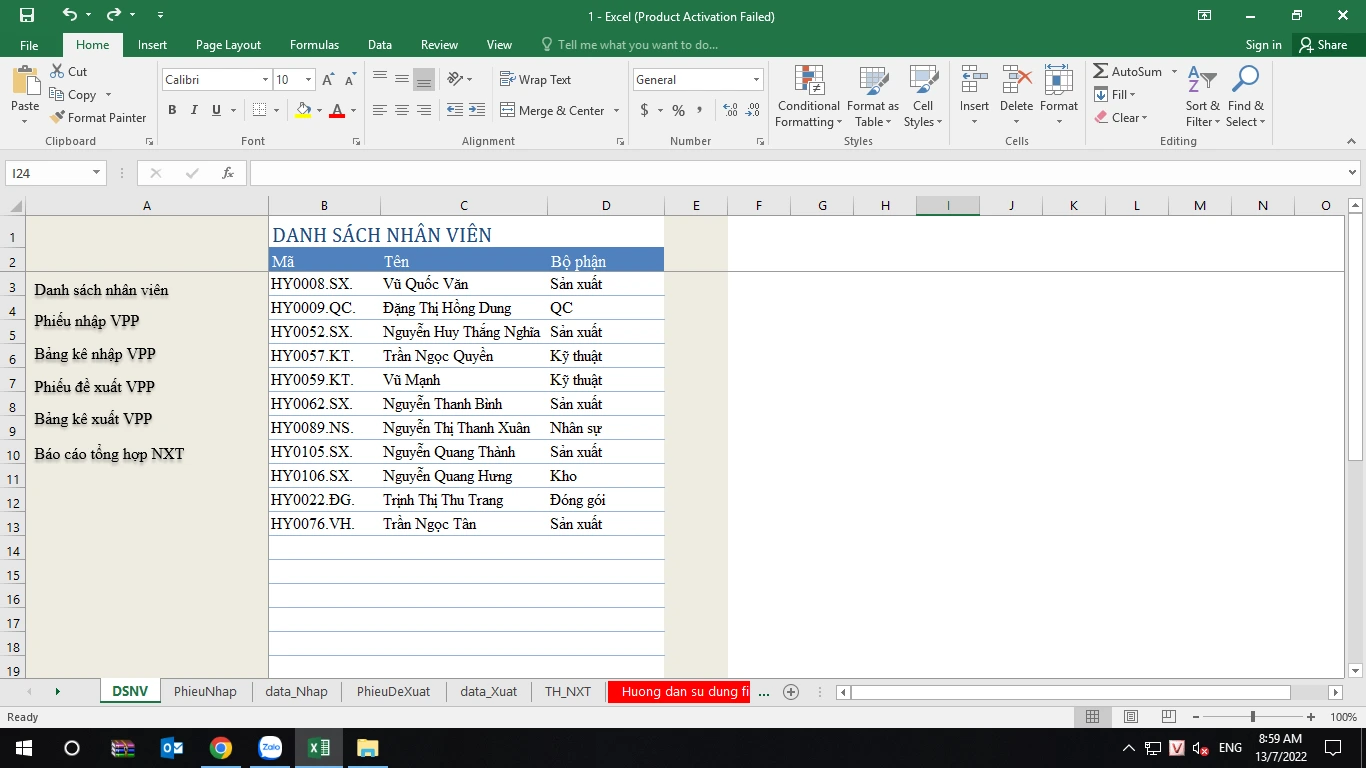Screen dimensions: 1366x768
Task: Click the 'Phiếu nhập VPP' link
Action: coord(87,321)
